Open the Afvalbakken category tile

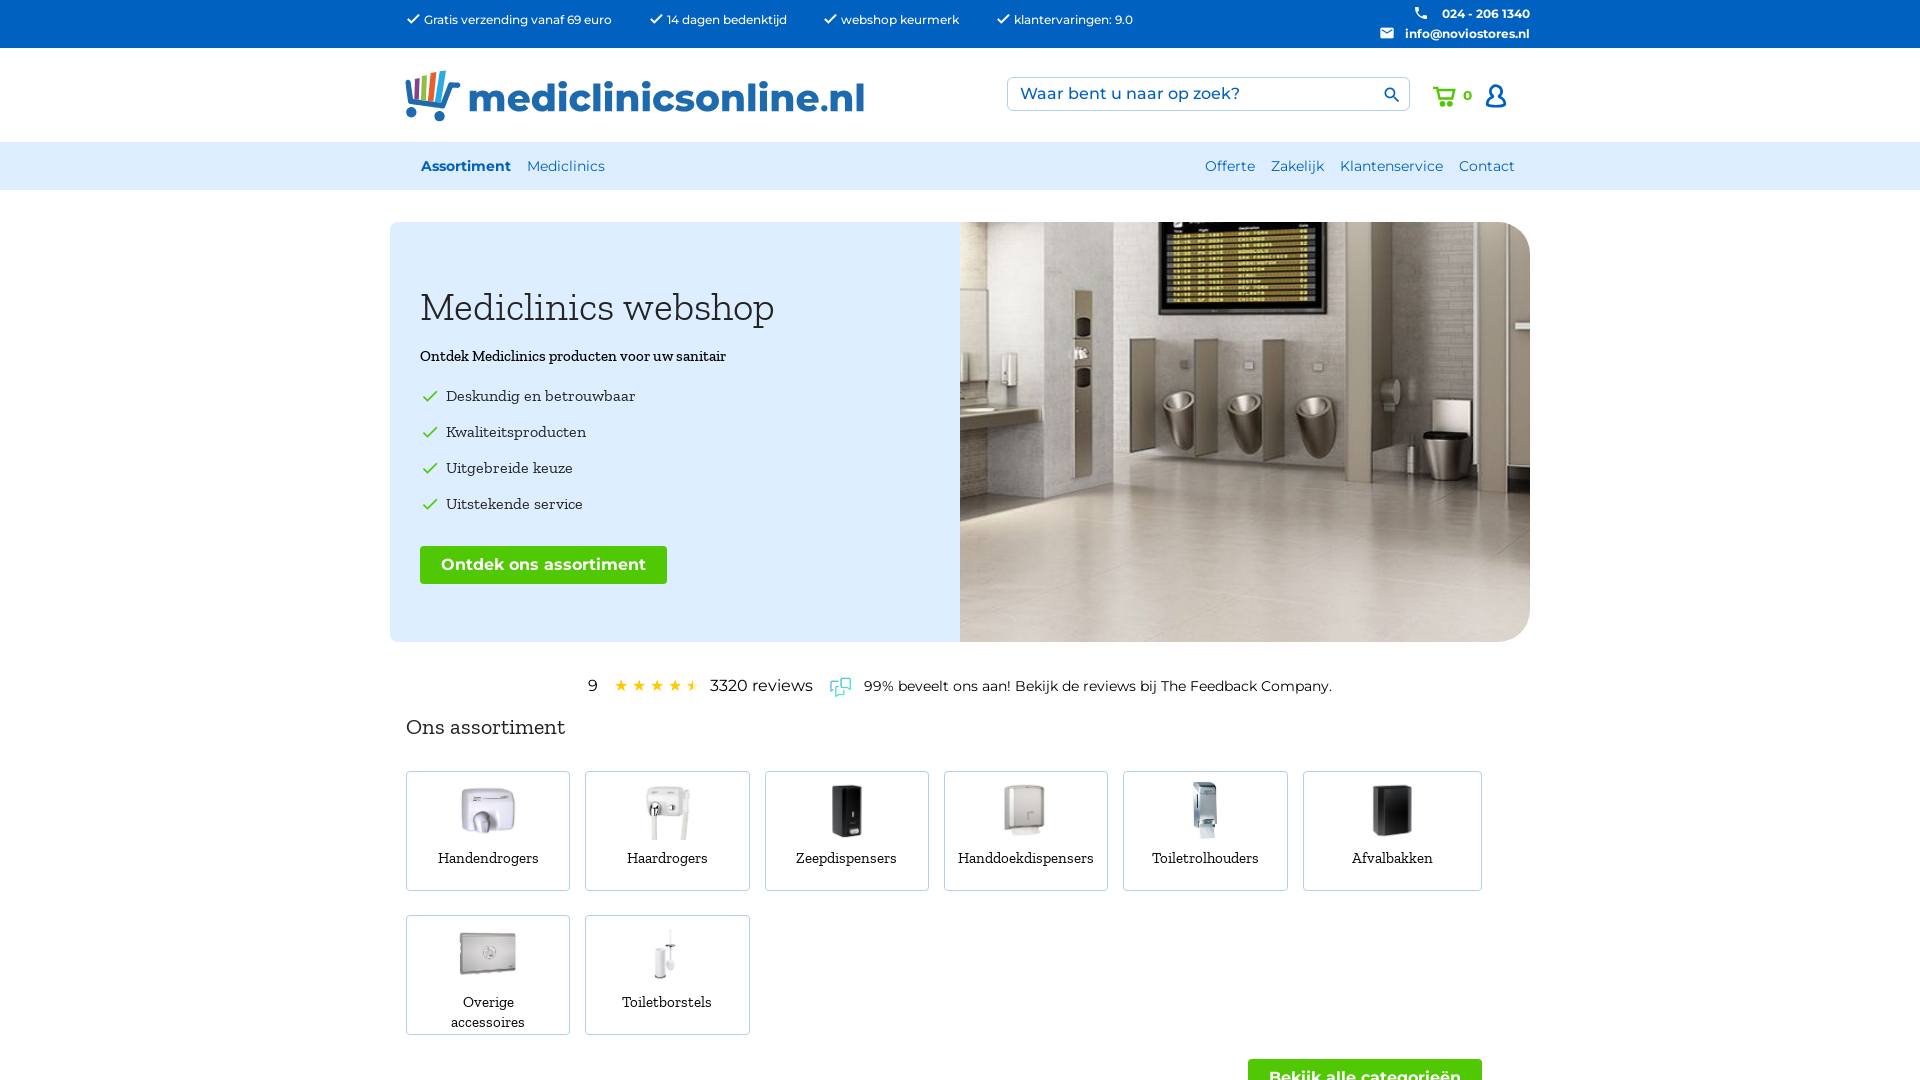click(1392, 831)
